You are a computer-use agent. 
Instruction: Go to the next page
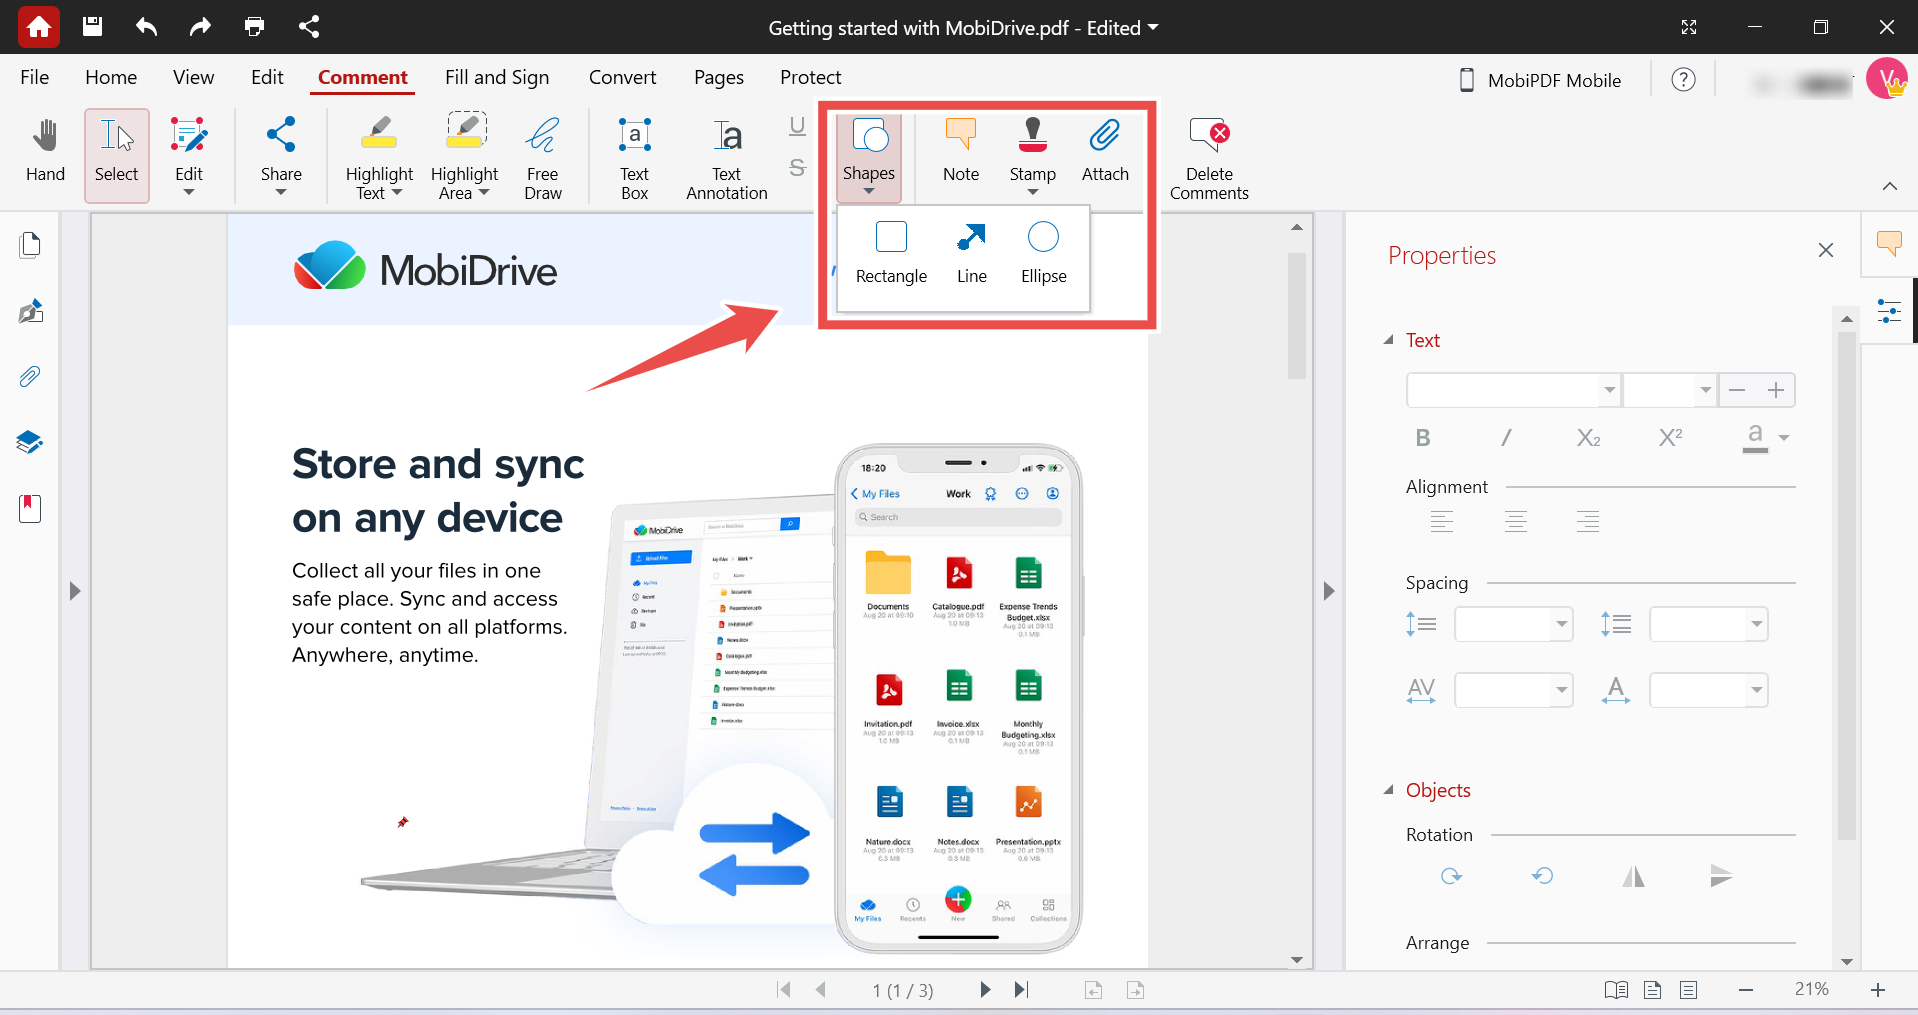985,989
